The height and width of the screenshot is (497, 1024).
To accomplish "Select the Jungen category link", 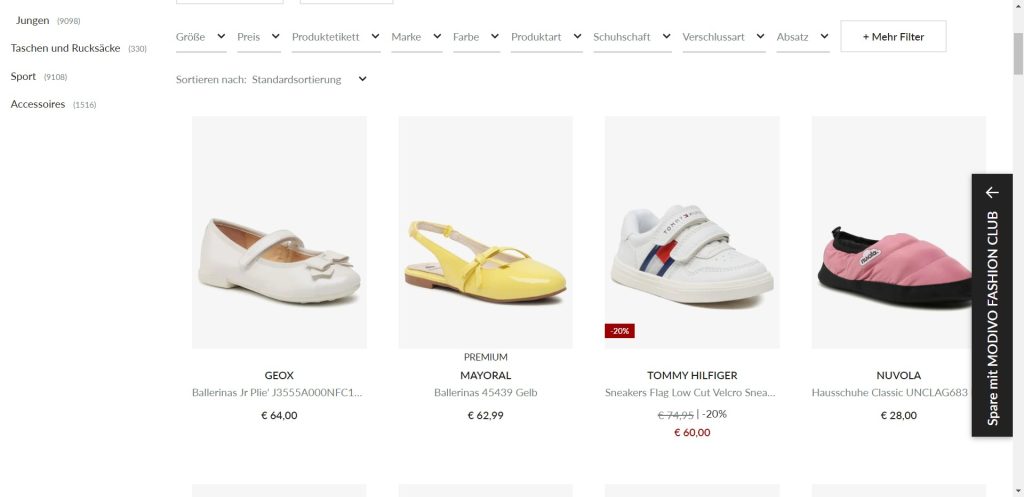I will (x=33, y=20).
